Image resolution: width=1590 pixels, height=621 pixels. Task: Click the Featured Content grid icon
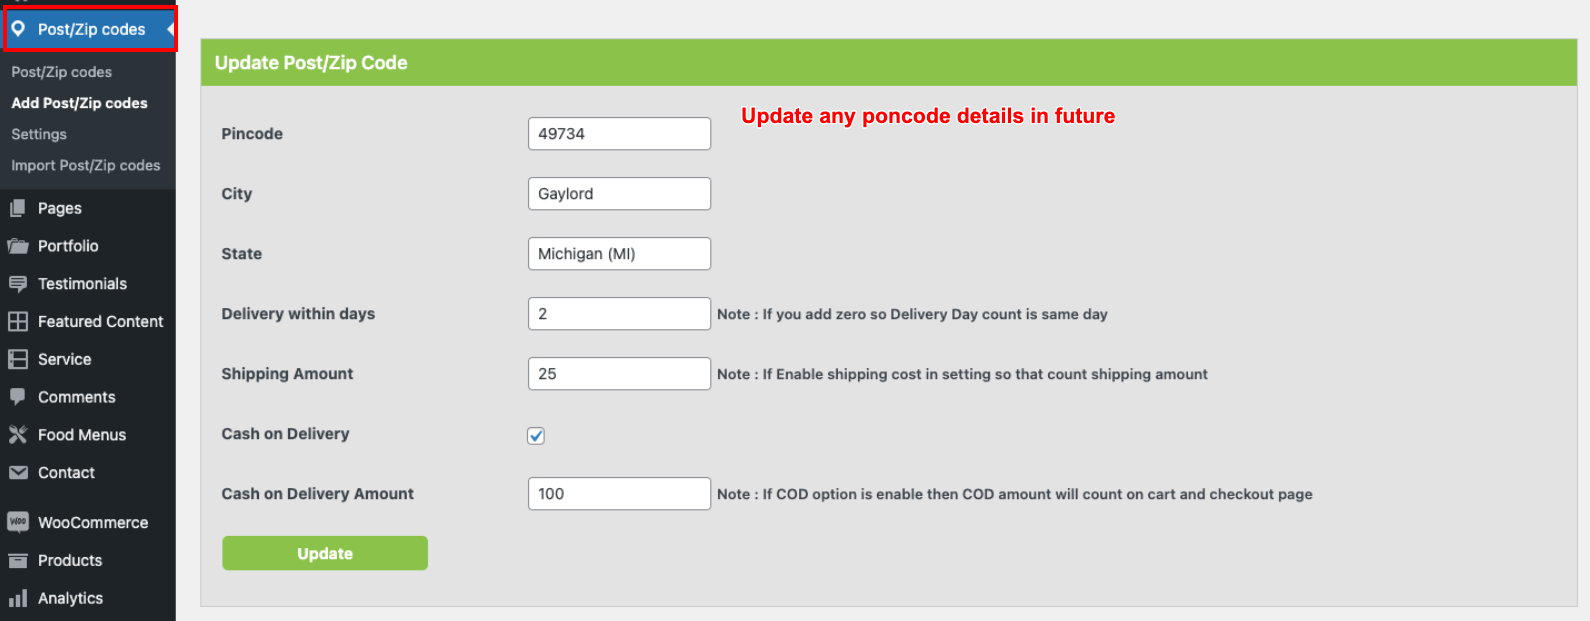pos(18,321)
